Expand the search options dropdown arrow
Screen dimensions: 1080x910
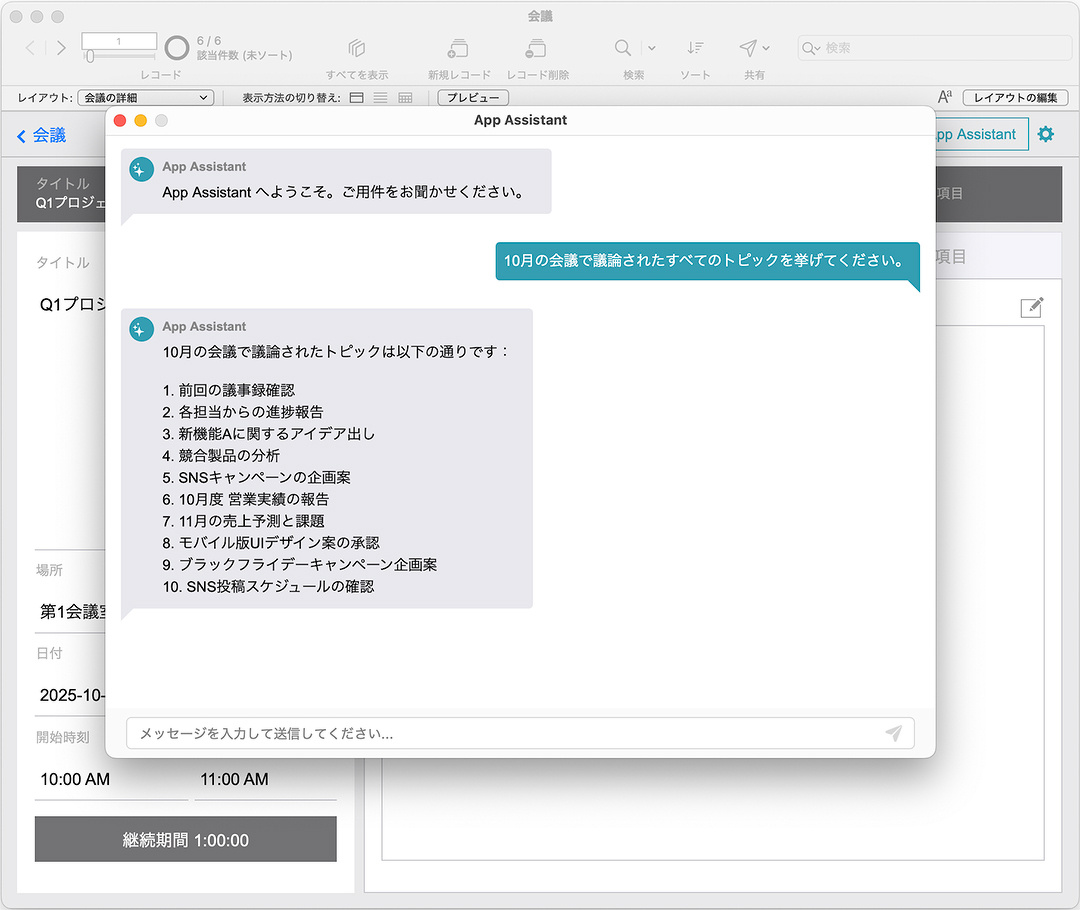(652, 48)
